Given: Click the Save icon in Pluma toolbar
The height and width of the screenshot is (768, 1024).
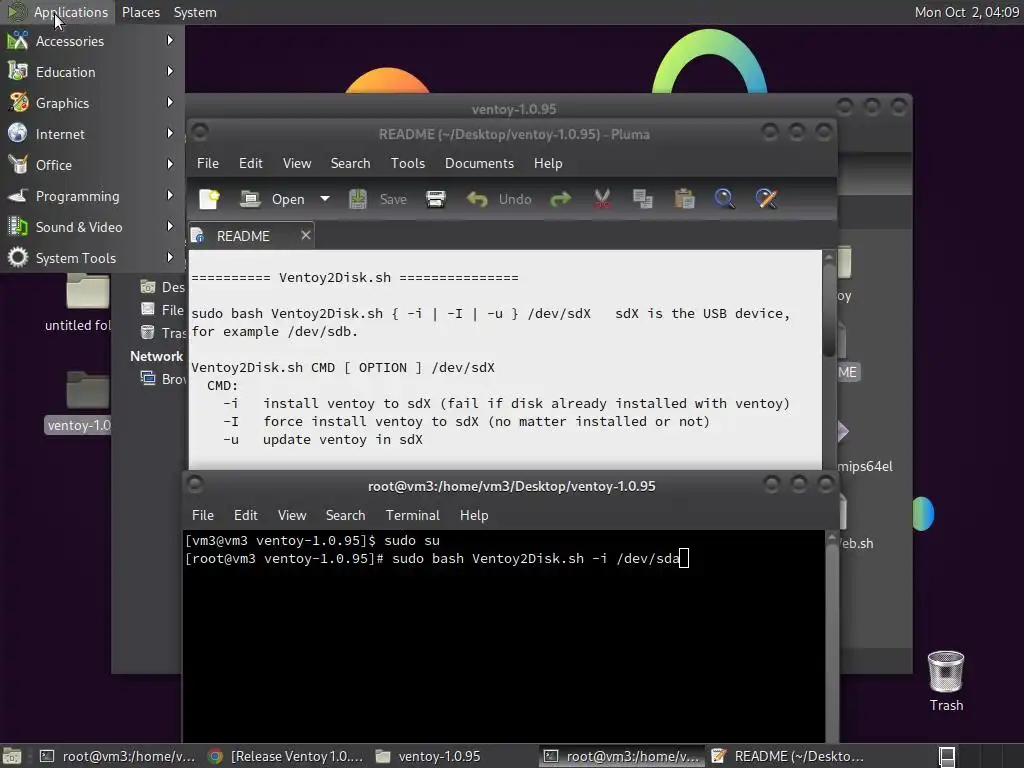Looking at the screenshot, I should click(358, 199).
